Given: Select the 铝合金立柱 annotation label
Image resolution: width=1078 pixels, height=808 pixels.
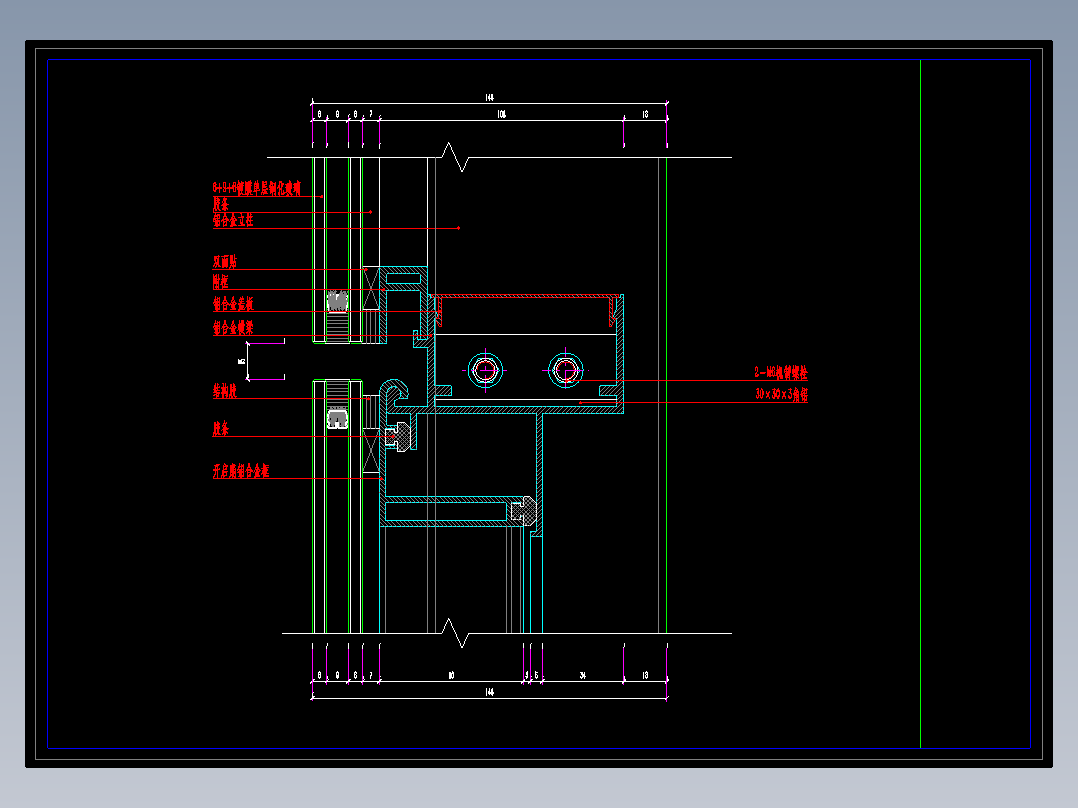Looking at the screenshot, I should tap(233, 221).
